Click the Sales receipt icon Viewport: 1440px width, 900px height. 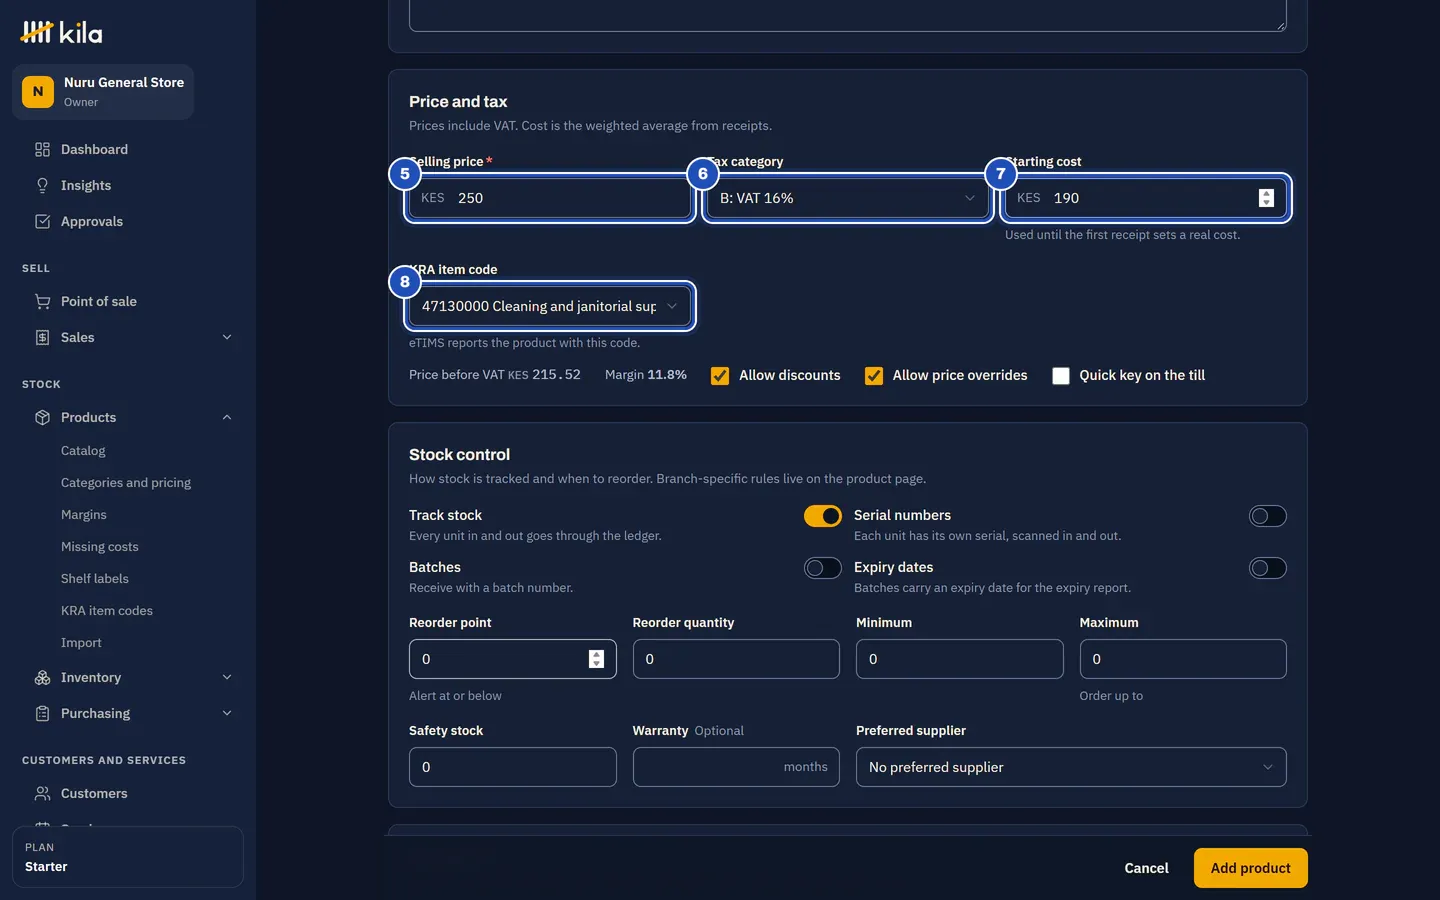pos(42,337)
